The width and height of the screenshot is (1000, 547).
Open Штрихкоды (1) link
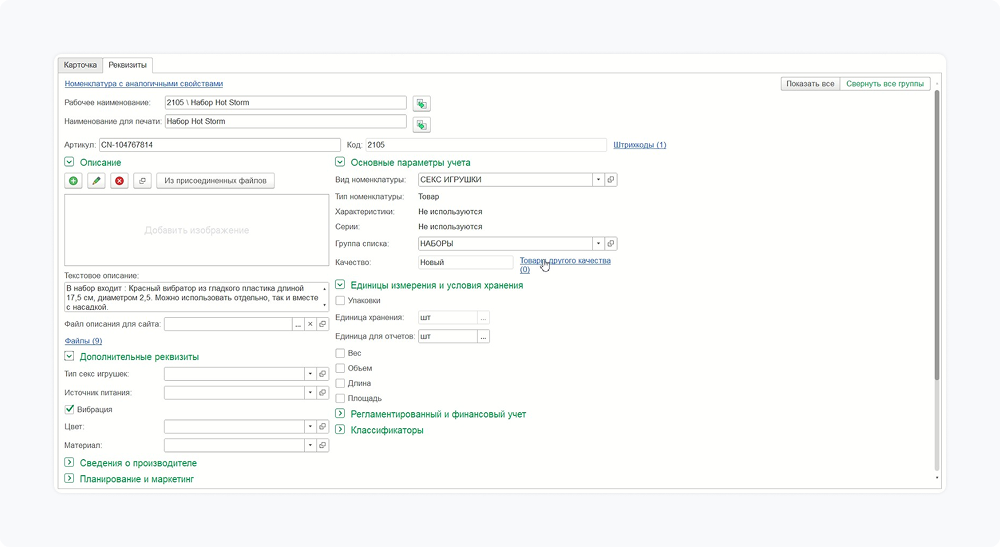[640, 145]
